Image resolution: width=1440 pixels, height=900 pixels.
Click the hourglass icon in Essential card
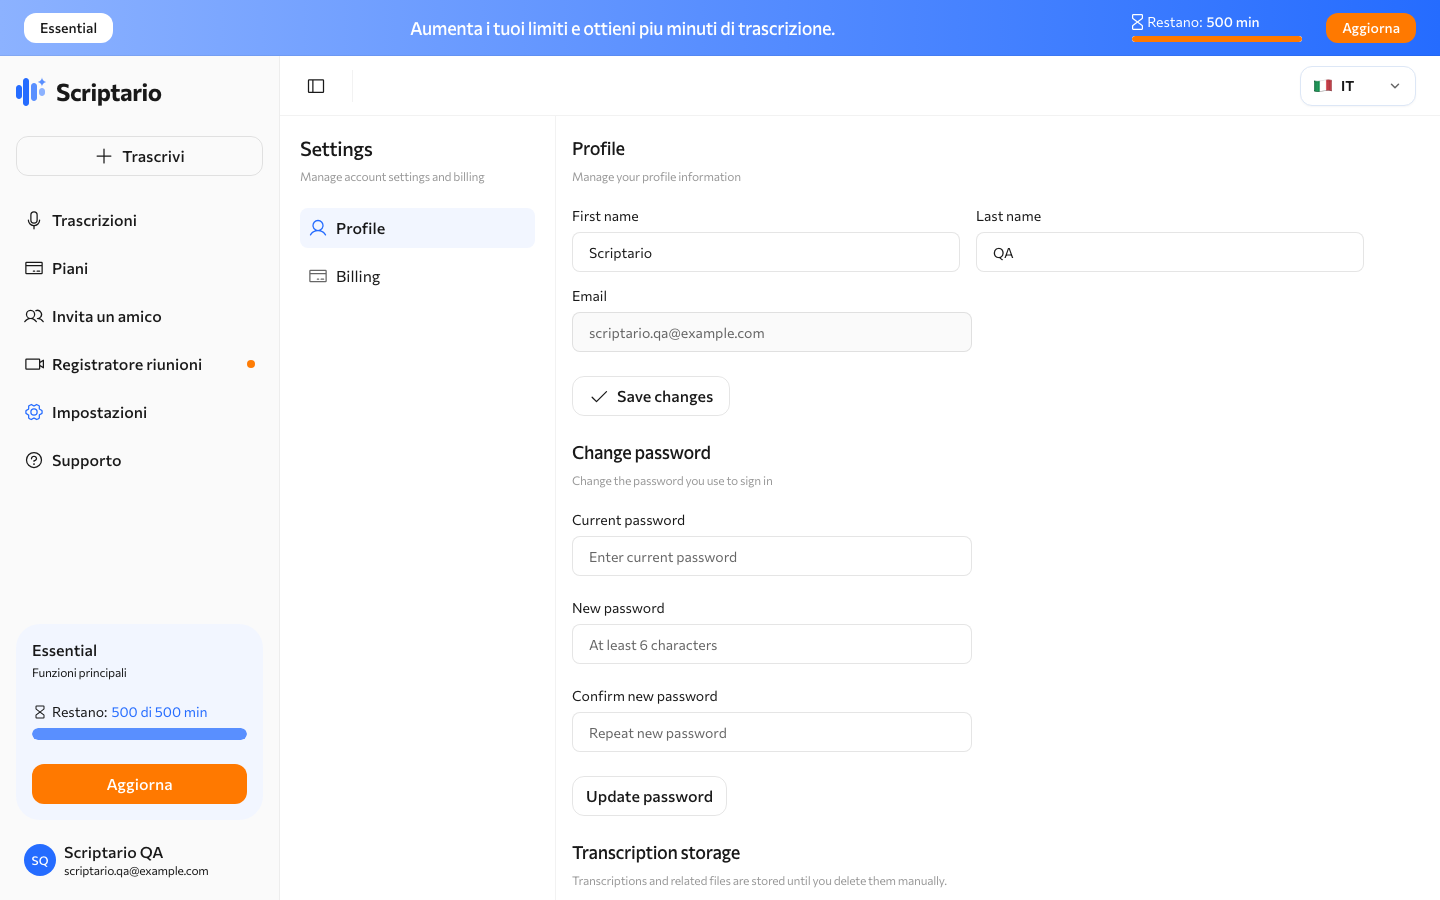pyautogui.click(x=40, y=712)
